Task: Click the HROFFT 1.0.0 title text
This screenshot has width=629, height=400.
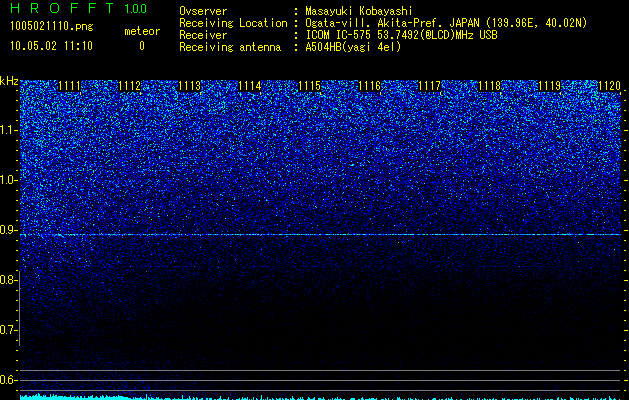Action: pos(79,8)
